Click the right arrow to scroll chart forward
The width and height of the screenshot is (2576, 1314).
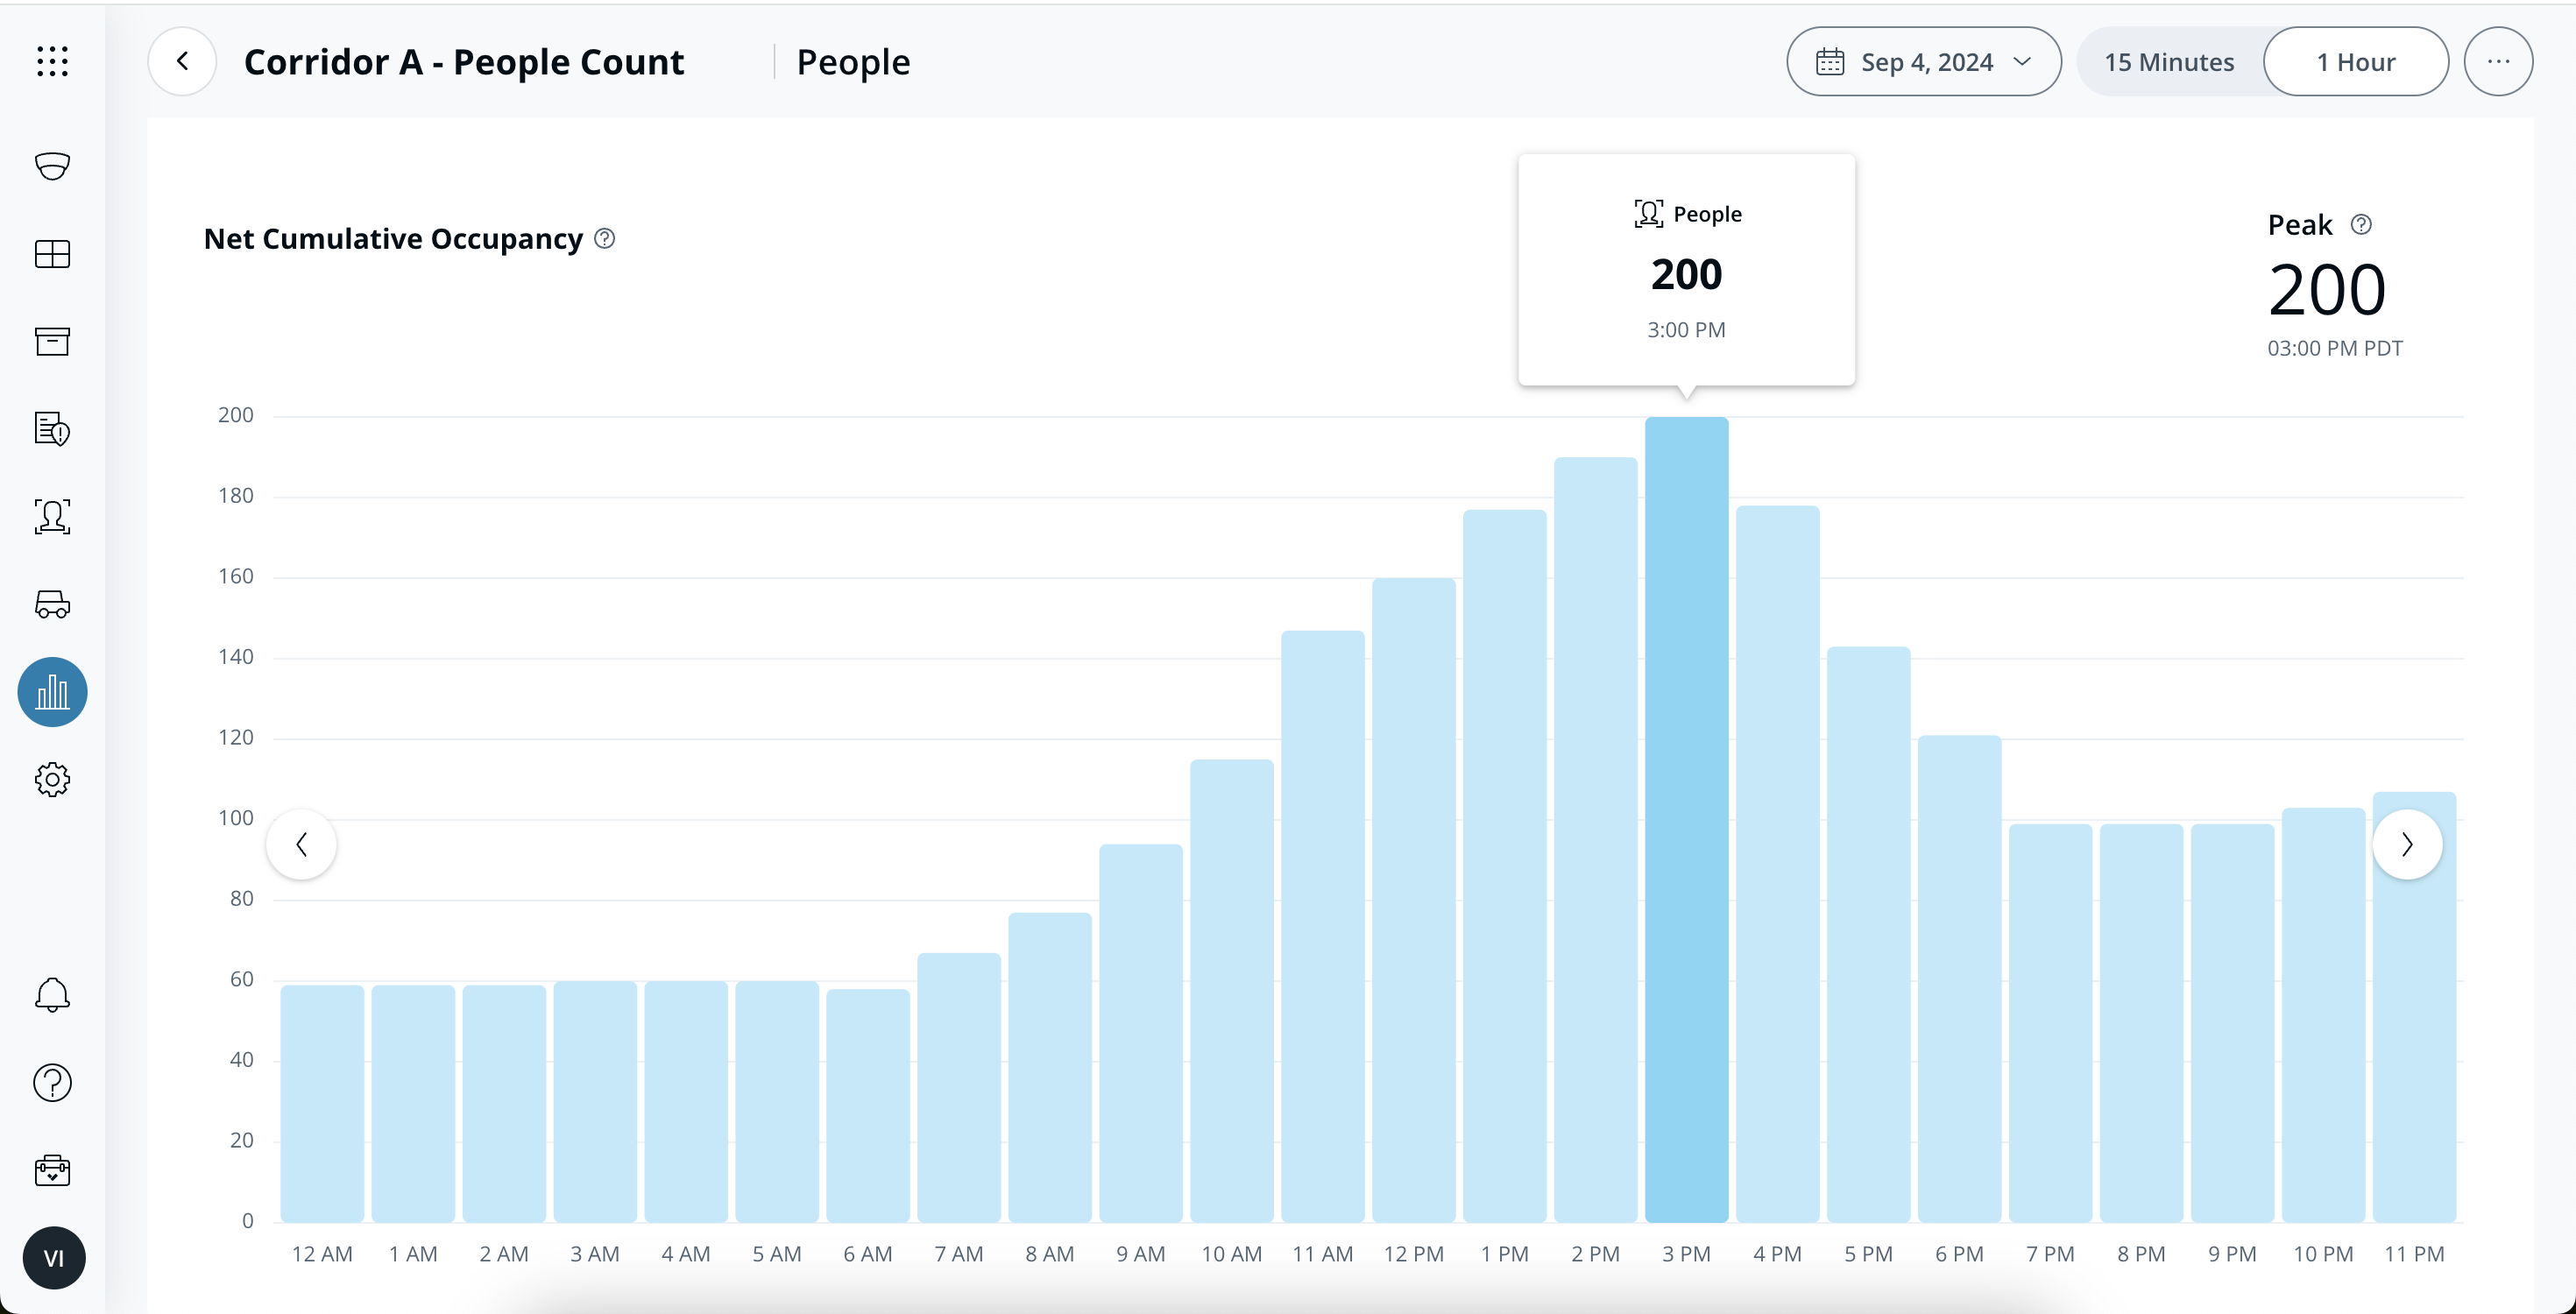pos(2405,843)
